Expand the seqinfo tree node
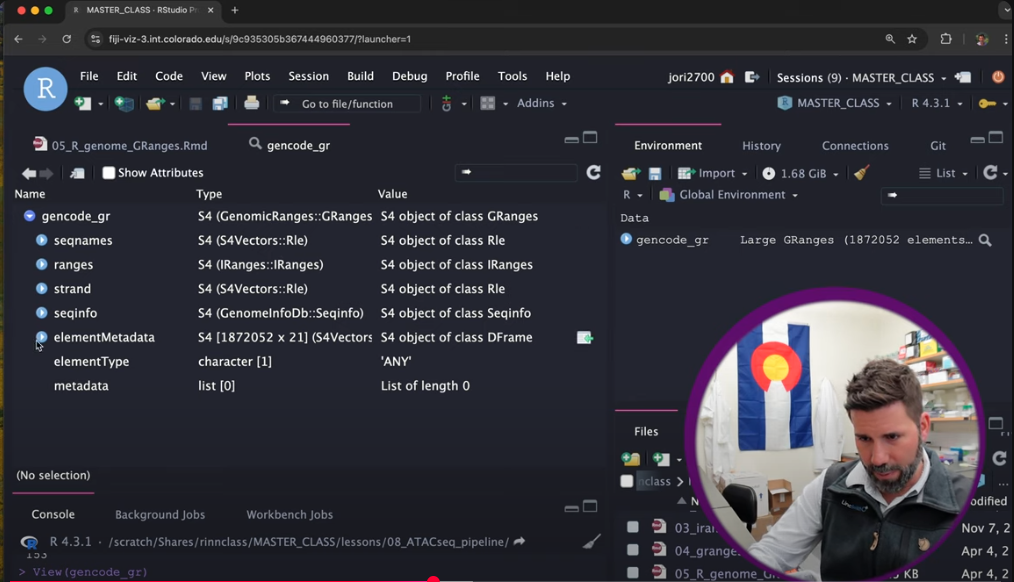 point(41,313)
